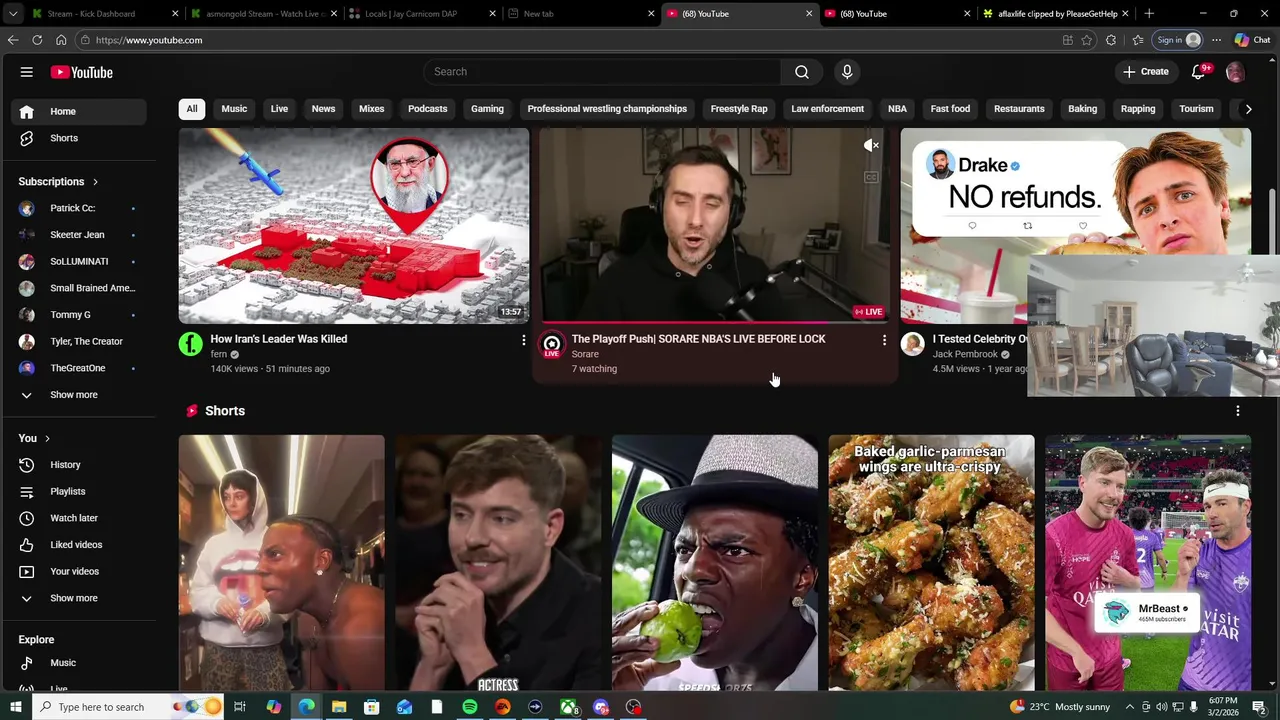Open the Drake NO refunds video thumbnail

[x=1075, y=225]
